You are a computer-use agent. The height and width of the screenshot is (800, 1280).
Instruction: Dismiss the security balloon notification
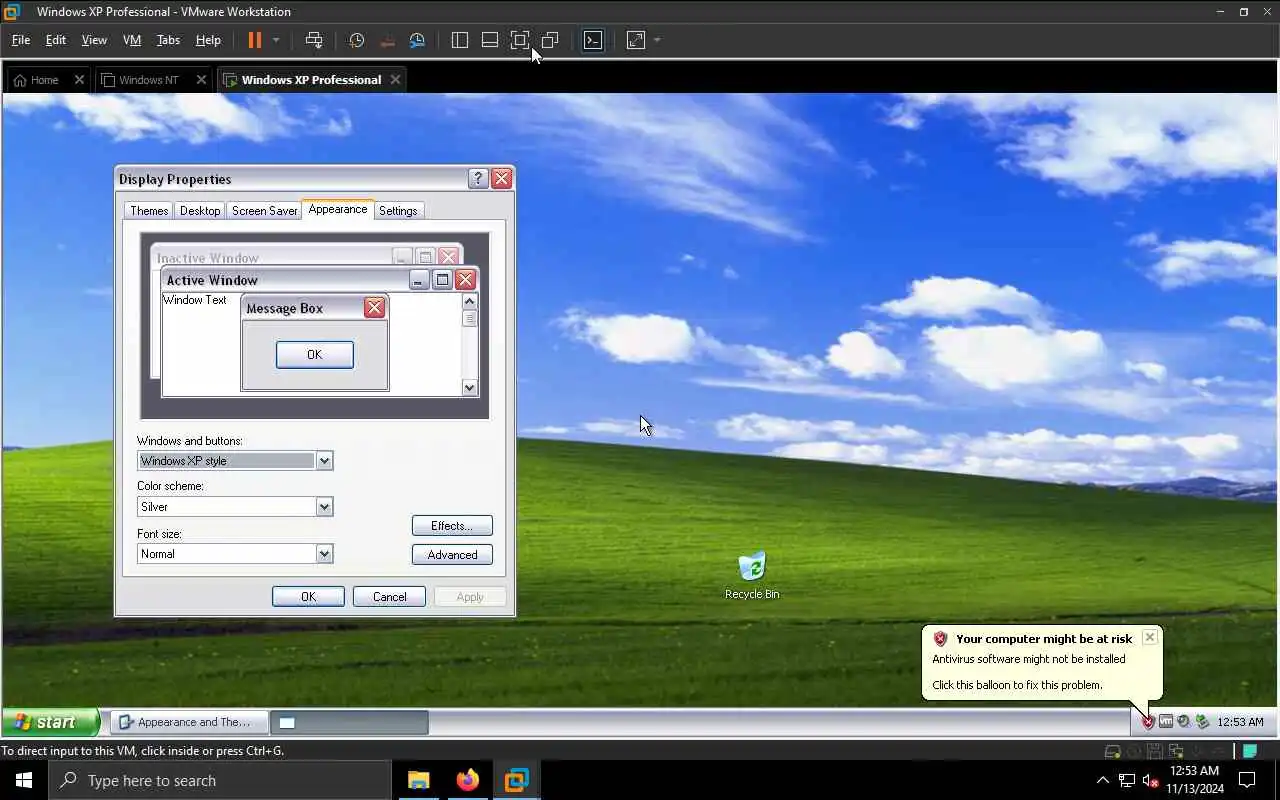point(1150,637)
